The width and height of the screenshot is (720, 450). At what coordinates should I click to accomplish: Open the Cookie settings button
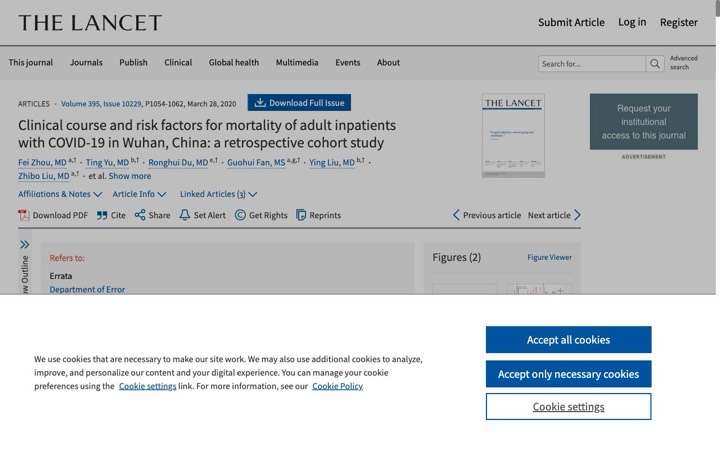pos(568,407)
